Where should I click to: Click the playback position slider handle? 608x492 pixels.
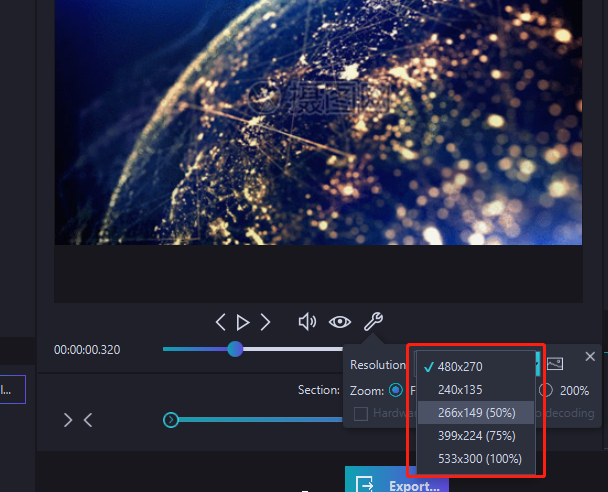pos(235,349)
